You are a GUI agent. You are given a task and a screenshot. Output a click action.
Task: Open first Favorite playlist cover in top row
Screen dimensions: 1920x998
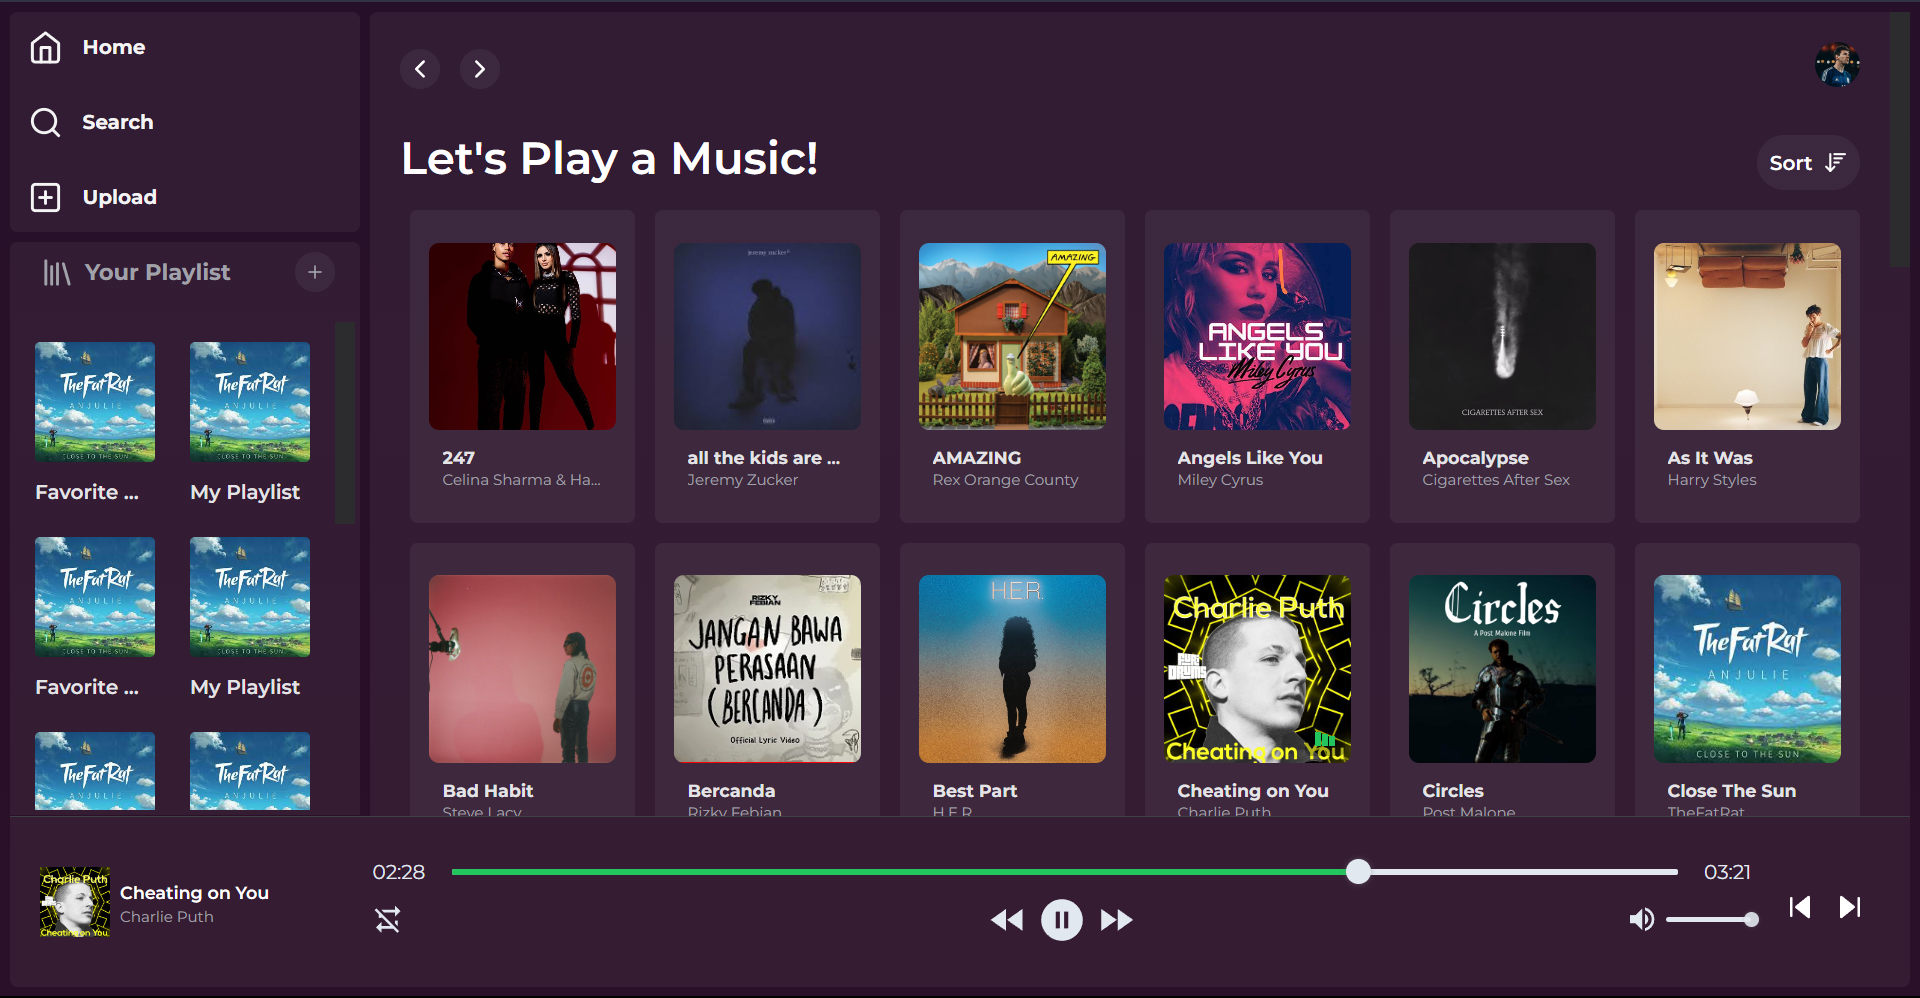95,402
